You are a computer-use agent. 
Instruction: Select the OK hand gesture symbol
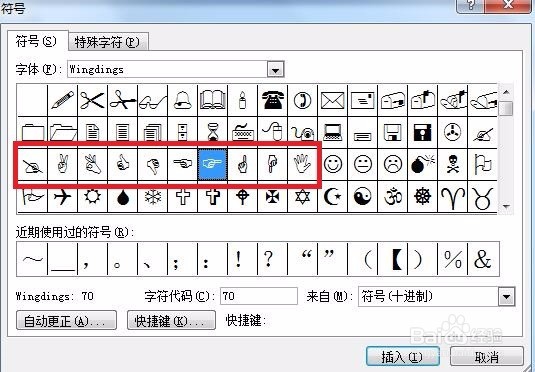[92, 164]
